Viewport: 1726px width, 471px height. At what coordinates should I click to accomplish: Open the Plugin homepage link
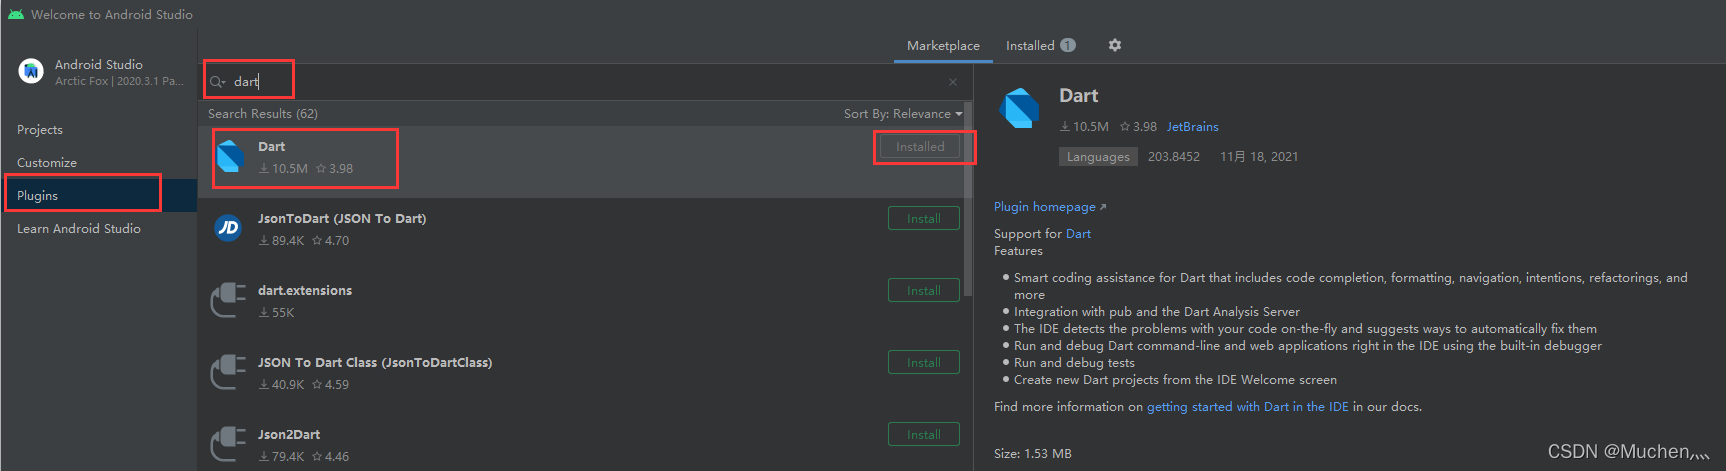(1050, 207)
